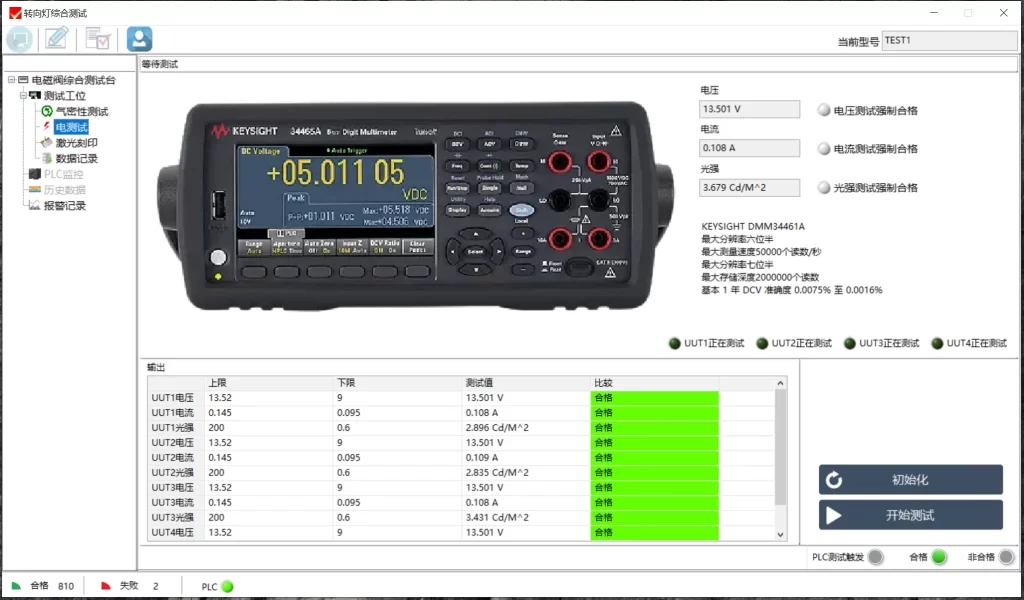The height and width of the screenshot is (600, 1024).
Task: Select the 气密性测试 green cycle icon
Action: pyautogui.click(x=47, y=111)
